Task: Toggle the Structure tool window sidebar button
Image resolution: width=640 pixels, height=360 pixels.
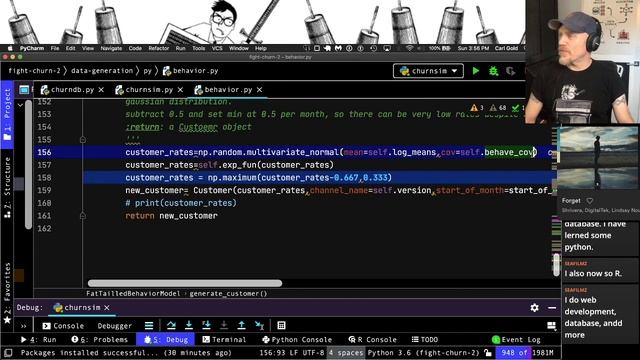Action: point(7,187)
